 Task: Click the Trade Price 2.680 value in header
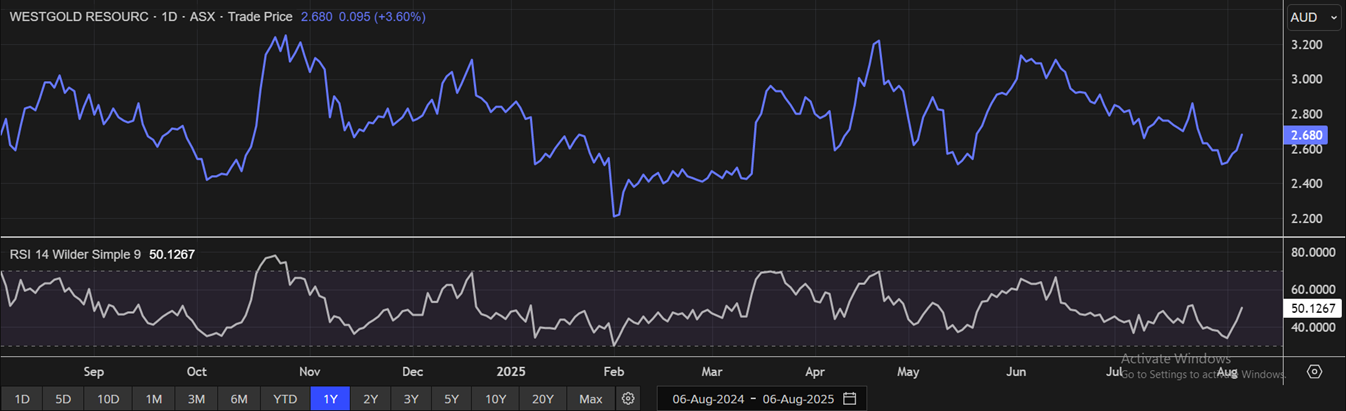click(318, 17)
